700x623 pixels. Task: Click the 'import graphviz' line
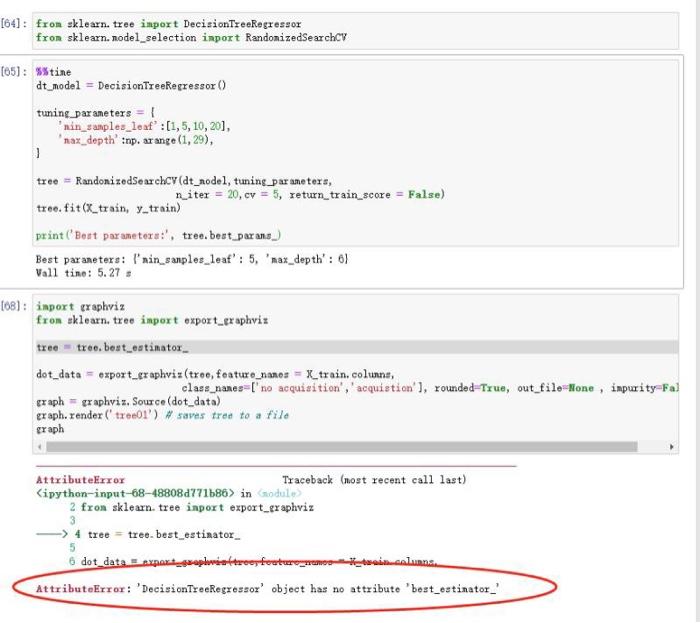80,307
